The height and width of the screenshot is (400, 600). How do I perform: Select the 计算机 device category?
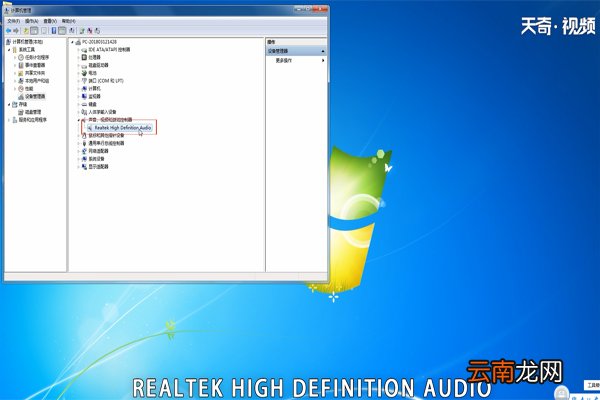(x=95, y=88)
